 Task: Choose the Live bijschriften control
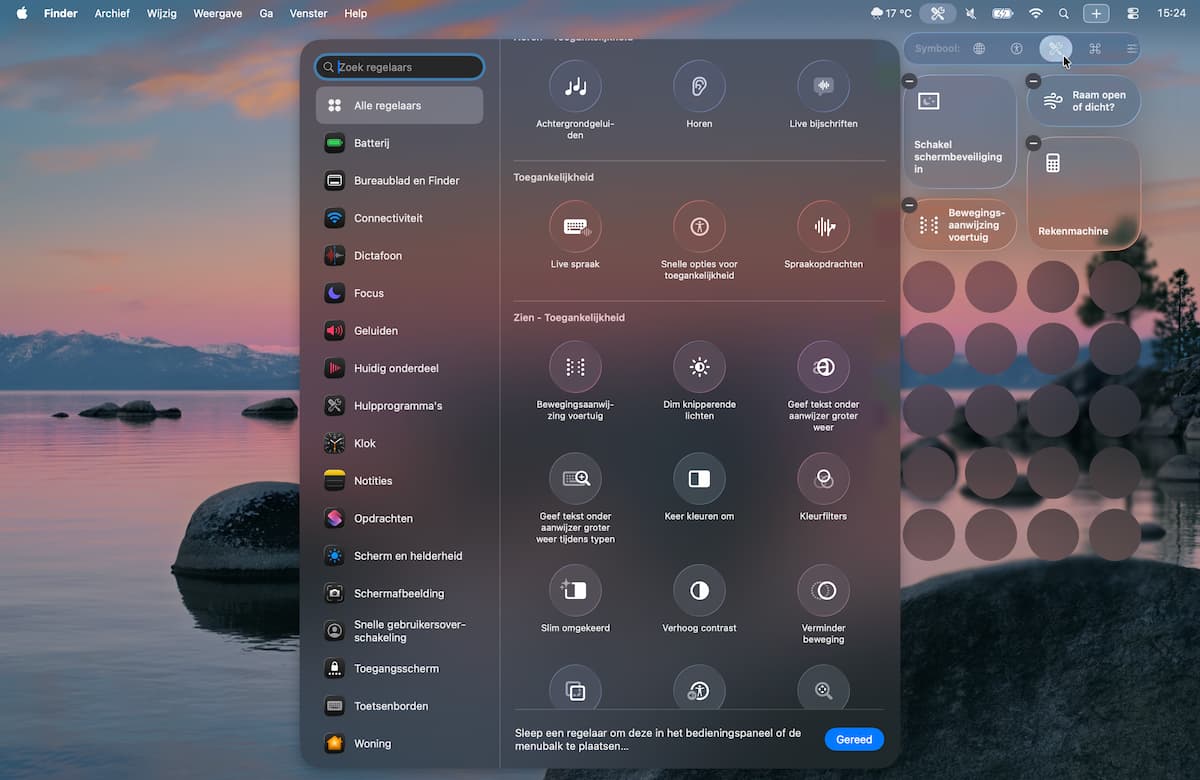[x=823, y=86]
